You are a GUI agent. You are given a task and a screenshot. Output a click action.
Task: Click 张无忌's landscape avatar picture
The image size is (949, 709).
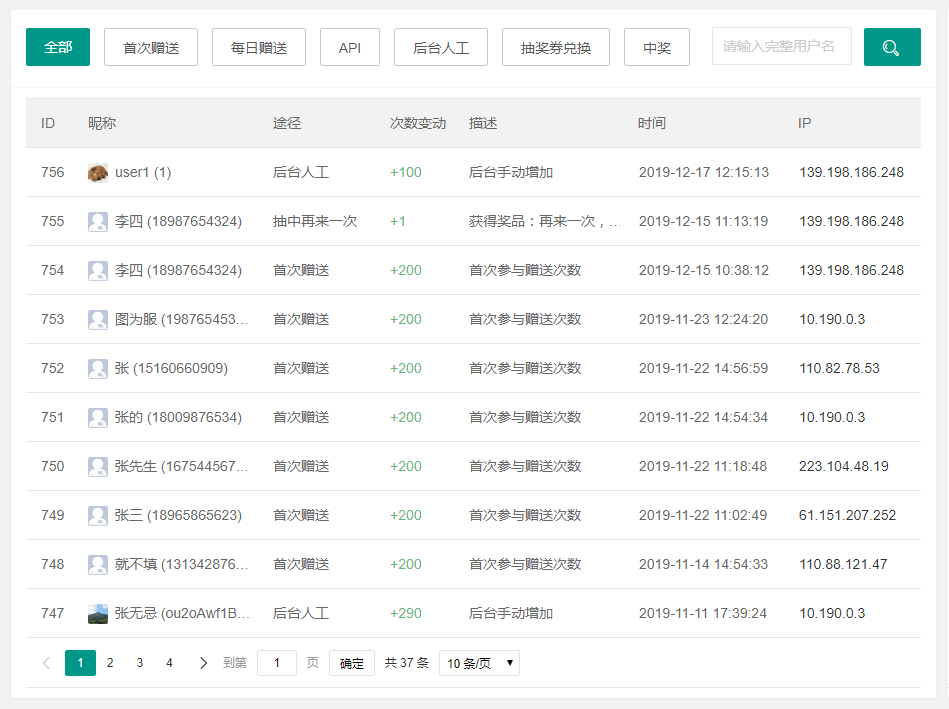pyautogui.click(x=97, y=613)
